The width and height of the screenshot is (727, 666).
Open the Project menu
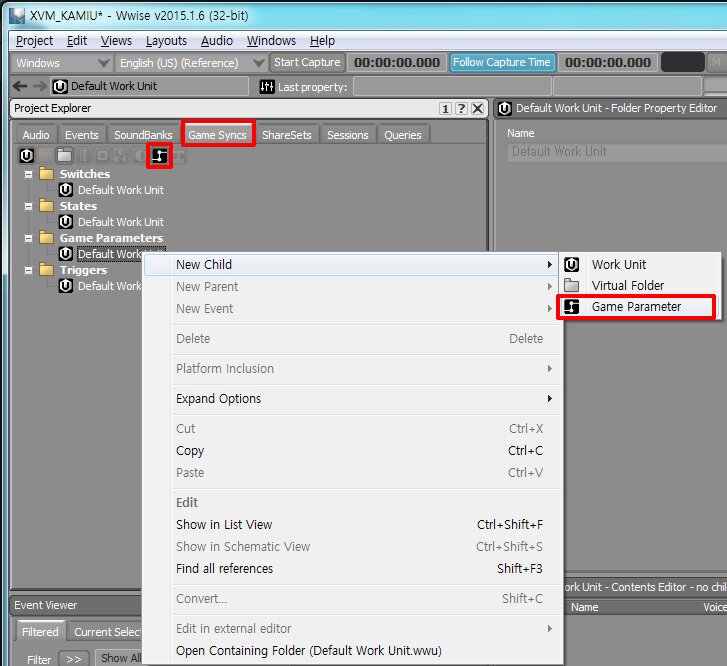point(34,41)
